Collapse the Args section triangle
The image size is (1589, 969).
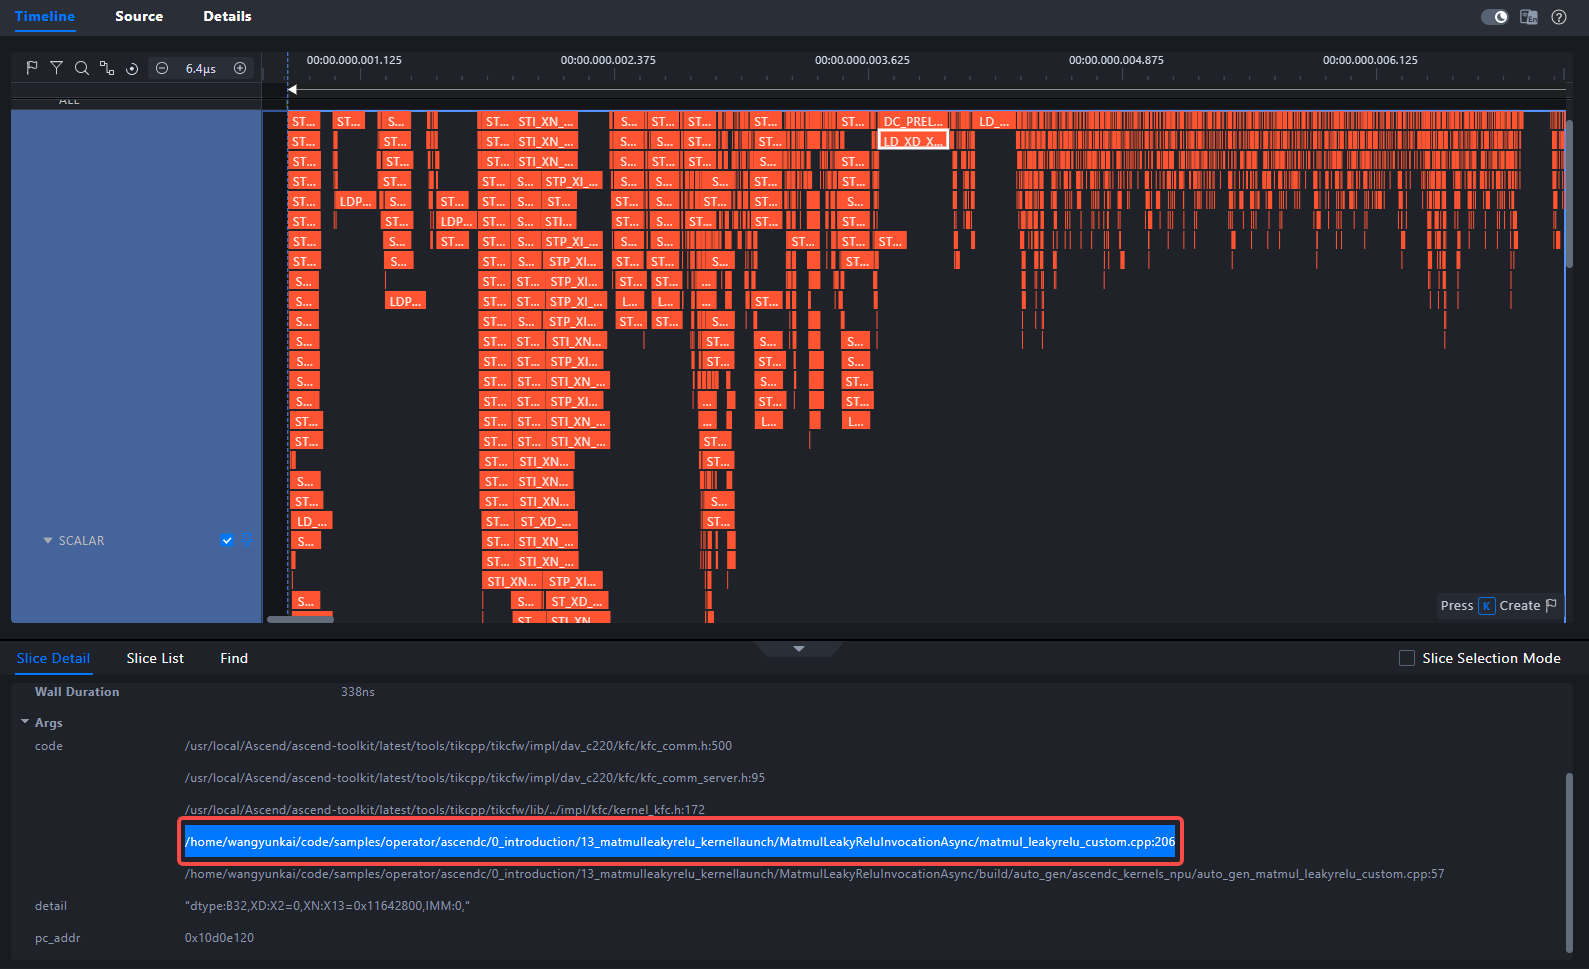pyautogui.click(x=25, y=722)
